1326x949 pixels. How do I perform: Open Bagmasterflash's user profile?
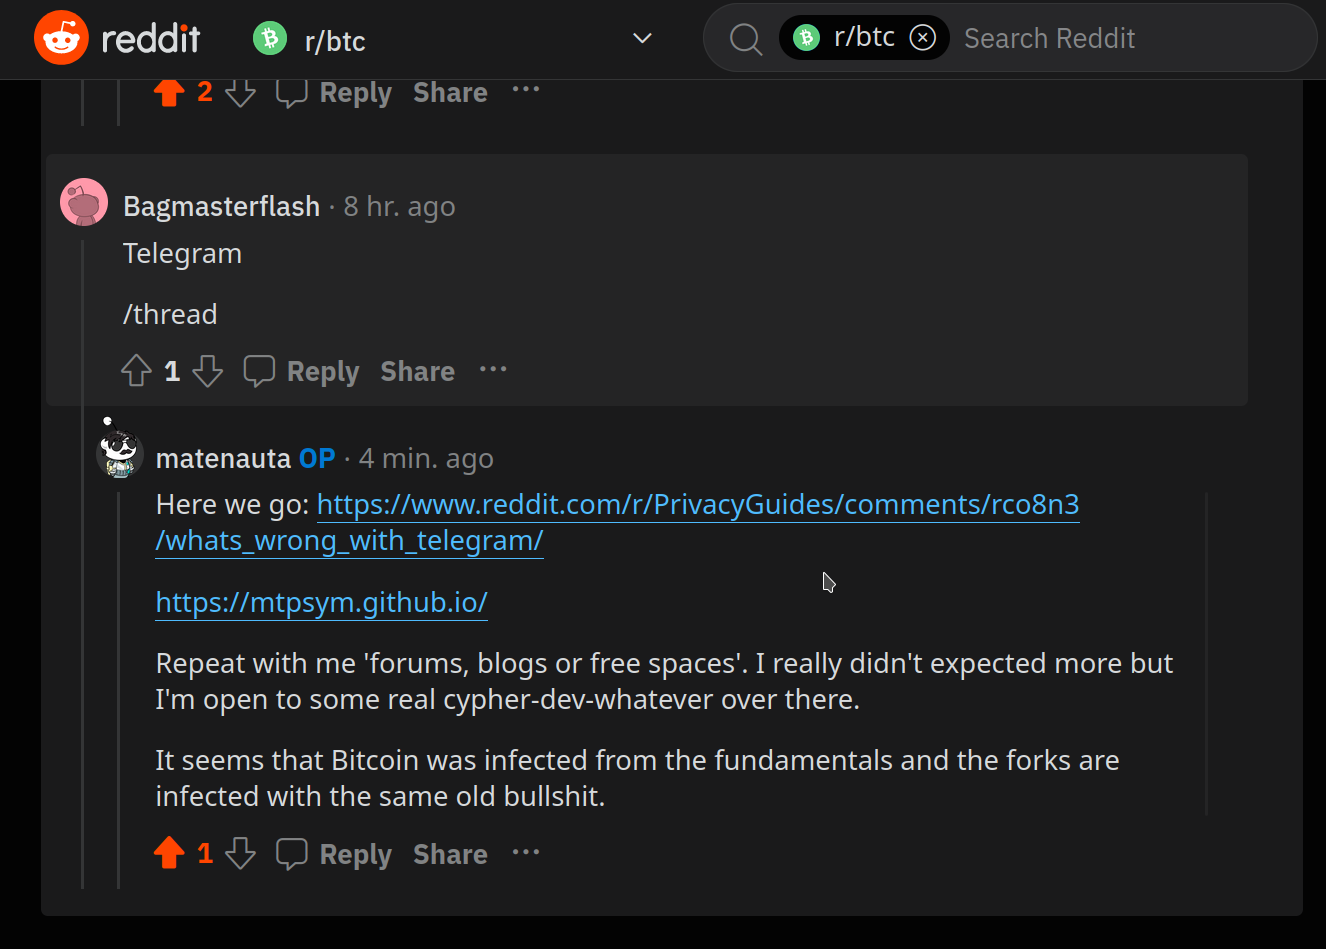tap(221, 206)
